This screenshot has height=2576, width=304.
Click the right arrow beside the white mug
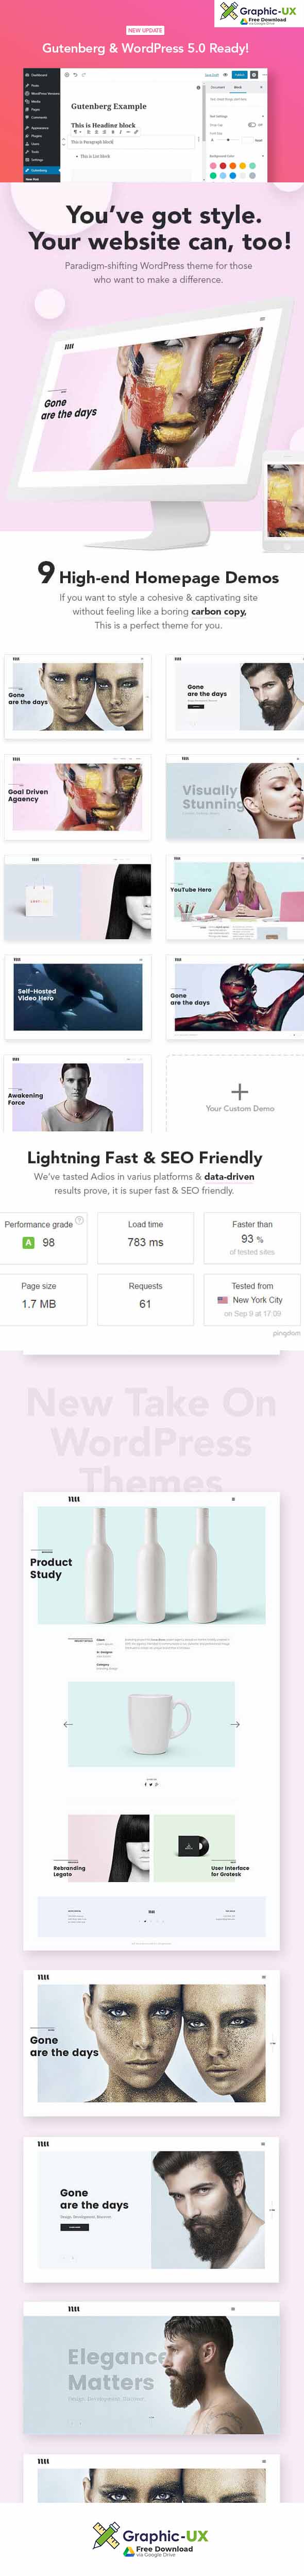tap(235, 1724)
